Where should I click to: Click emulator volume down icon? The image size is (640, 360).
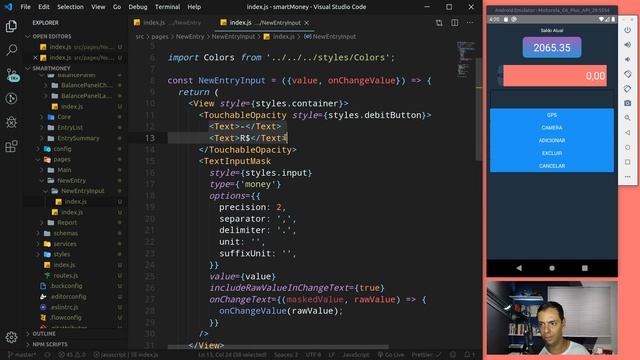[x=628, y=59]
